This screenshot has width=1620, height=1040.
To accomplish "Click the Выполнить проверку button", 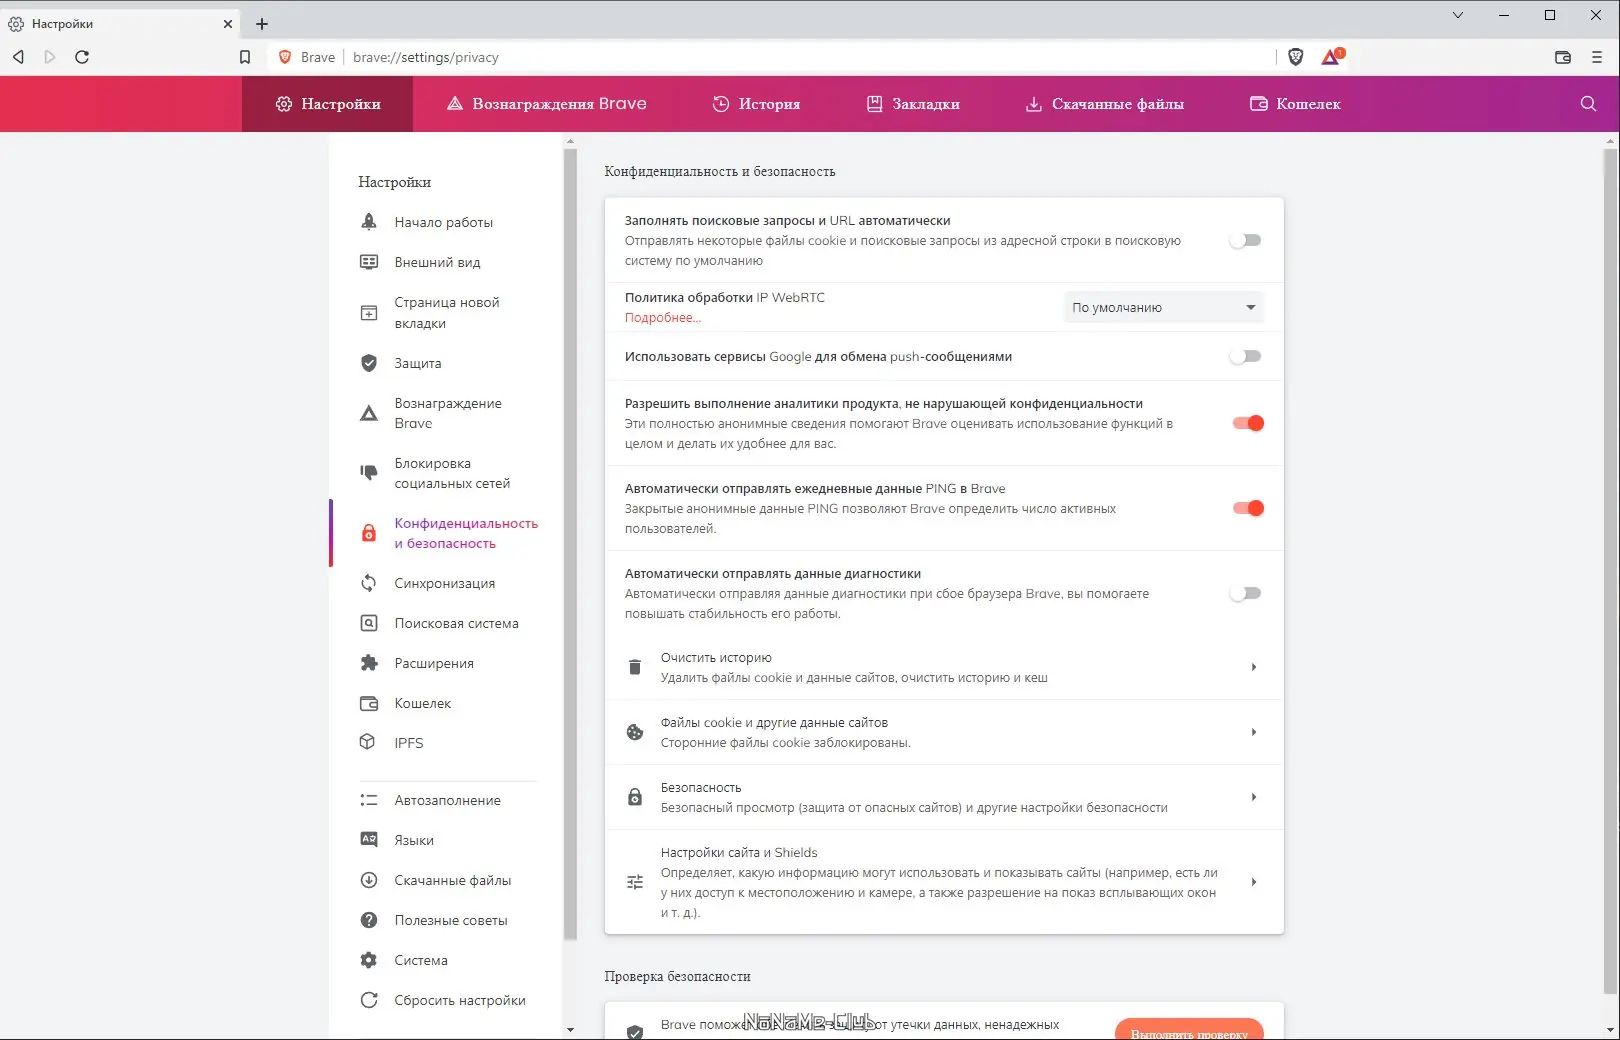I will point(1189,1031).
